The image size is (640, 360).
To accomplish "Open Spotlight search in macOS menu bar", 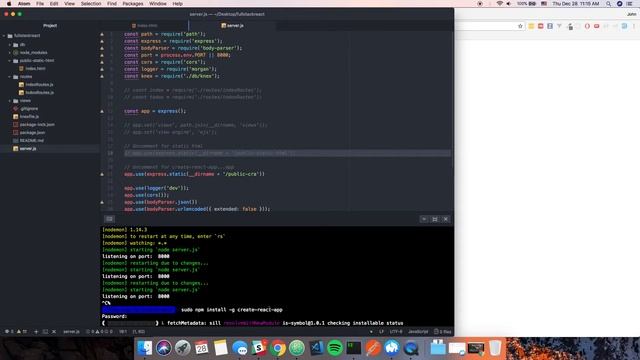I will [609, 4].
